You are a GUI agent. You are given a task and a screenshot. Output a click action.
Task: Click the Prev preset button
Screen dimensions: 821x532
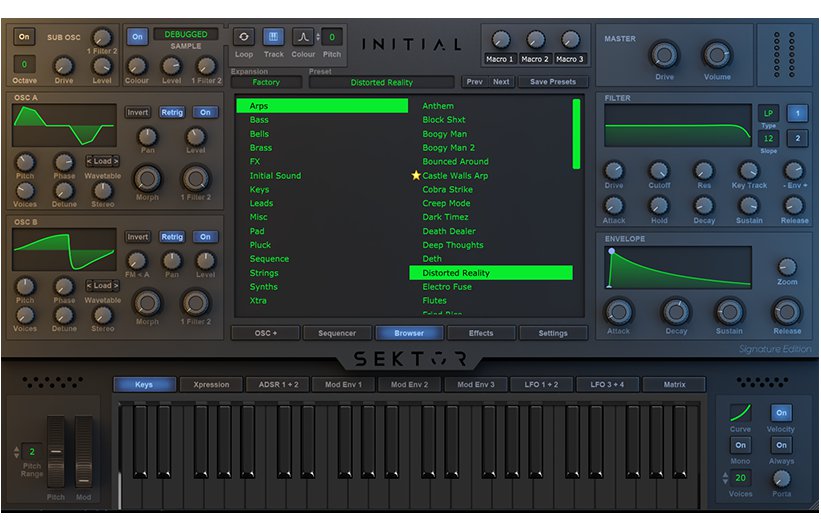point(474,82)
